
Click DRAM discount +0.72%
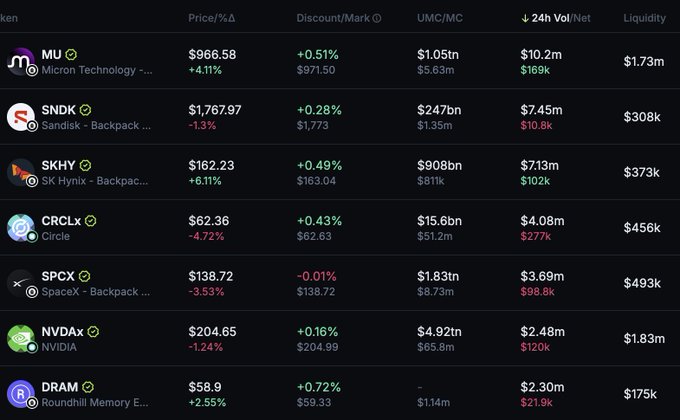[319, 387]
